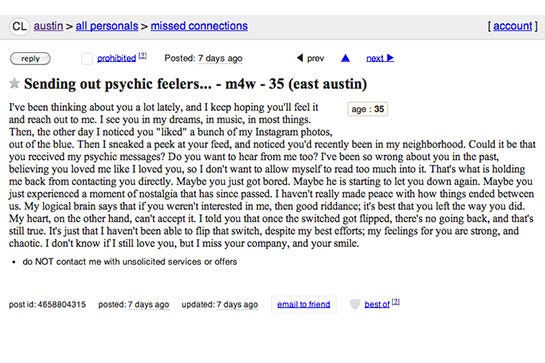
Task: Go to missed connections section
Action: point(199,26)
